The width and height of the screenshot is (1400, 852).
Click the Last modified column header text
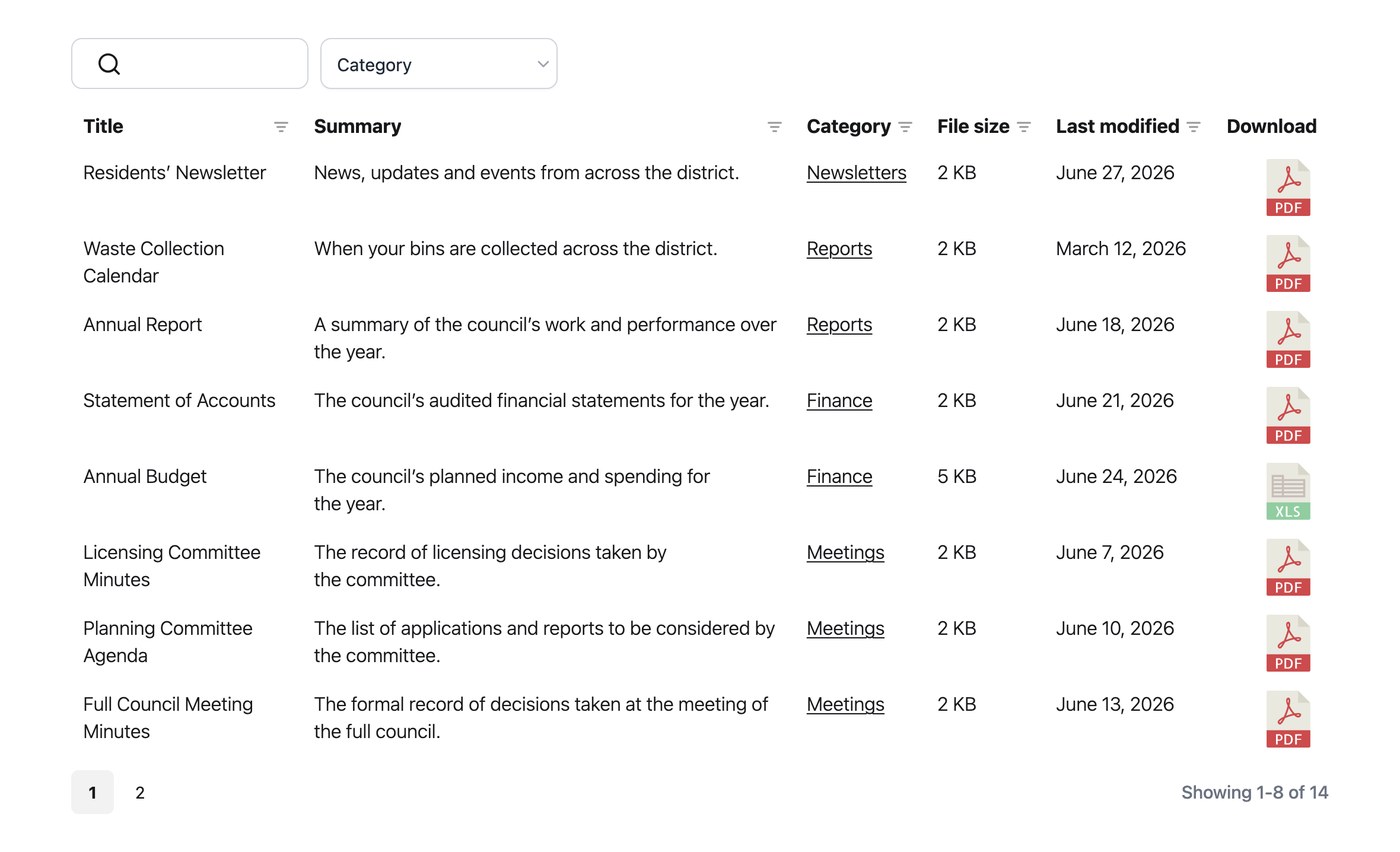(x=1117, y=126)
